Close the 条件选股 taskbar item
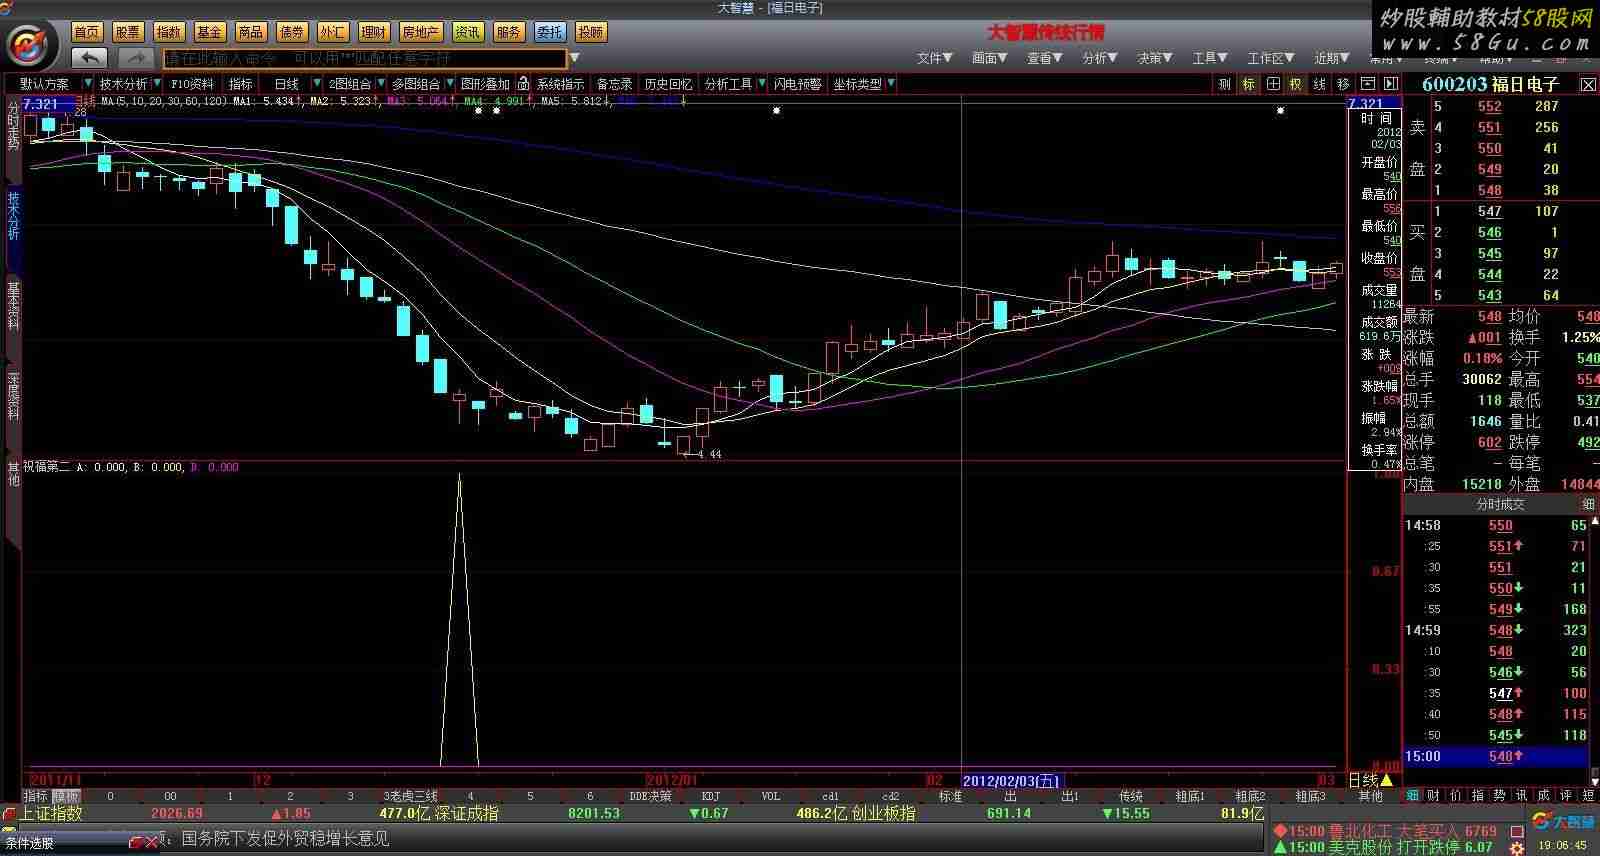This screenshot has height=856, width=1600. click(151, 843)
